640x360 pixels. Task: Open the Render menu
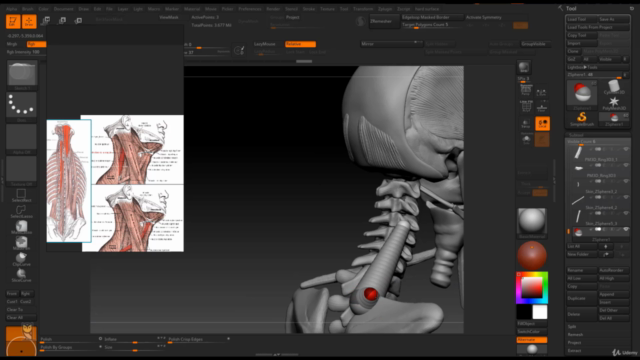[x=273, y=9]
